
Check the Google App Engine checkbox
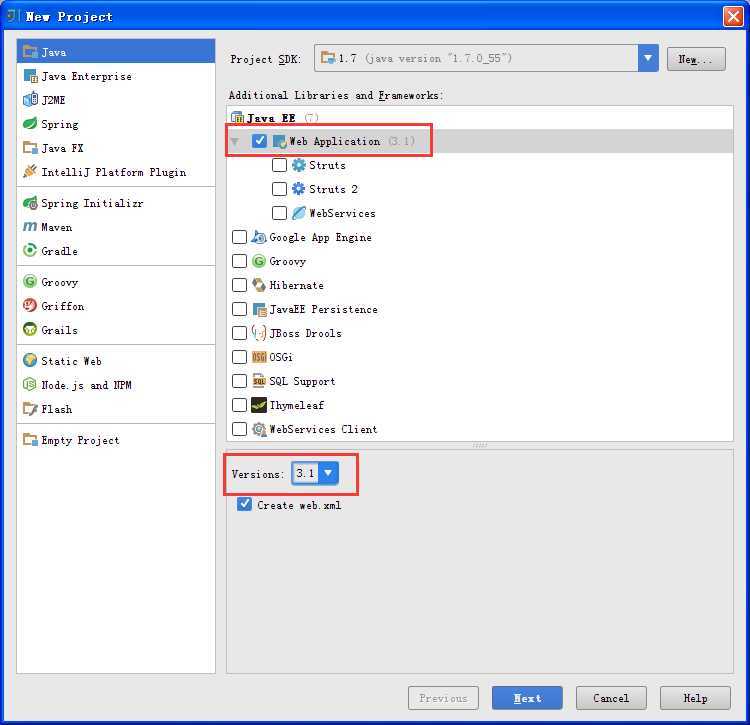239,237
